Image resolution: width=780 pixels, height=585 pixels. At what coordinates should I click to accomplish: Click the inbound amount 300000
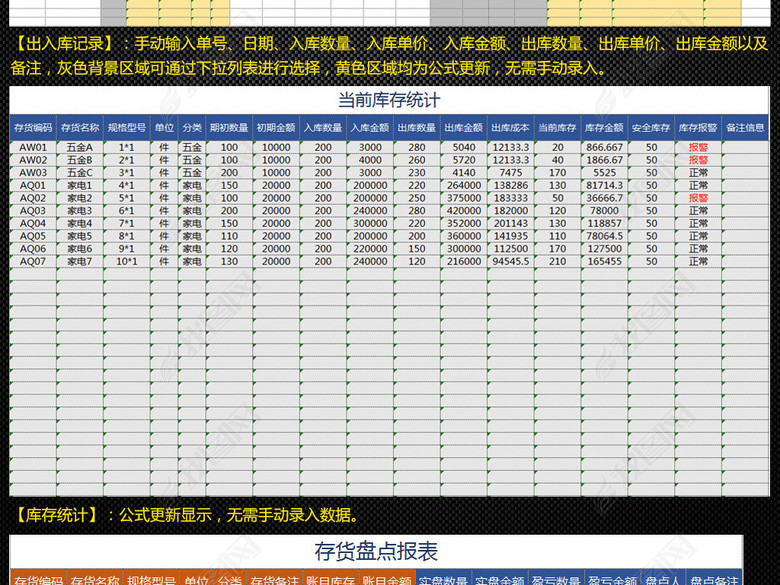tap(370, 223)
